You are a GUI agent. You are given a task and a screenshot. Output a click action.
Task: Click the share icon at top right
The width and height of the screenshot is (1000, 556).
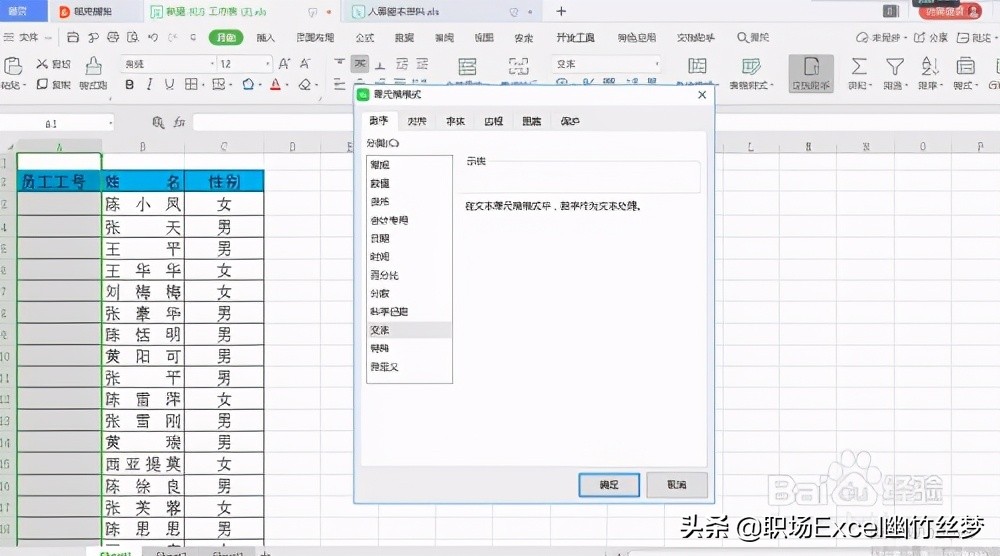(919, 38)
